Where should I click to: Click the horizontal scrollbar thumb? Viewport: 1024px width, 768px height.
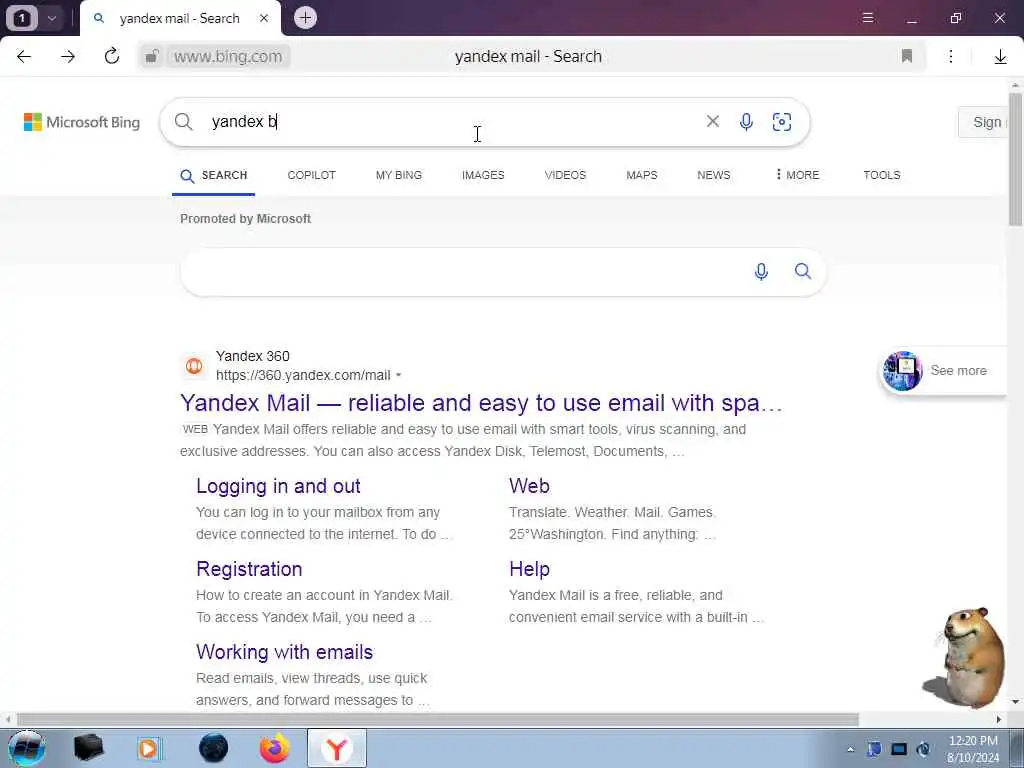tap(438, 719)
